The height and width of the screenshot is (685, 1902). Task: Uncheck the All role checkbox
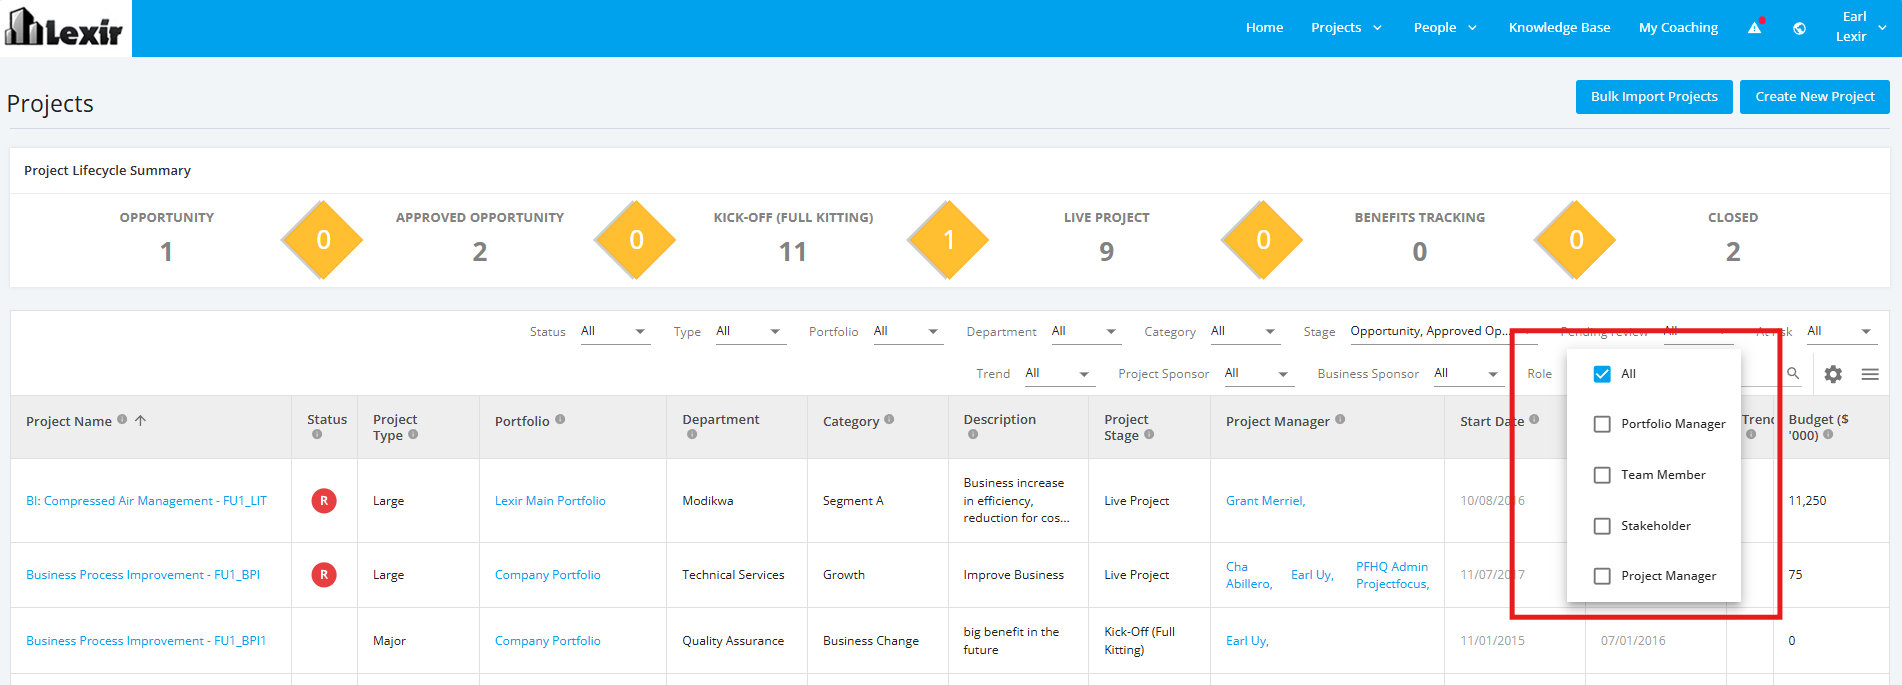coord(1602,374)
